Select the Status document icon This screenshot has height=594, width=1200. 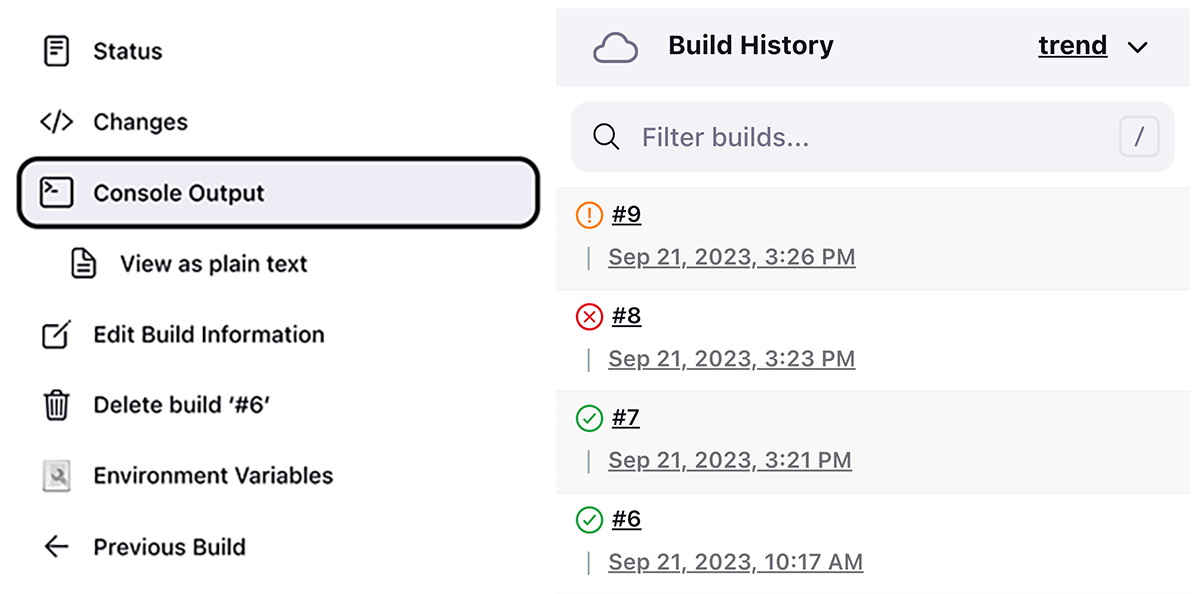56,50
